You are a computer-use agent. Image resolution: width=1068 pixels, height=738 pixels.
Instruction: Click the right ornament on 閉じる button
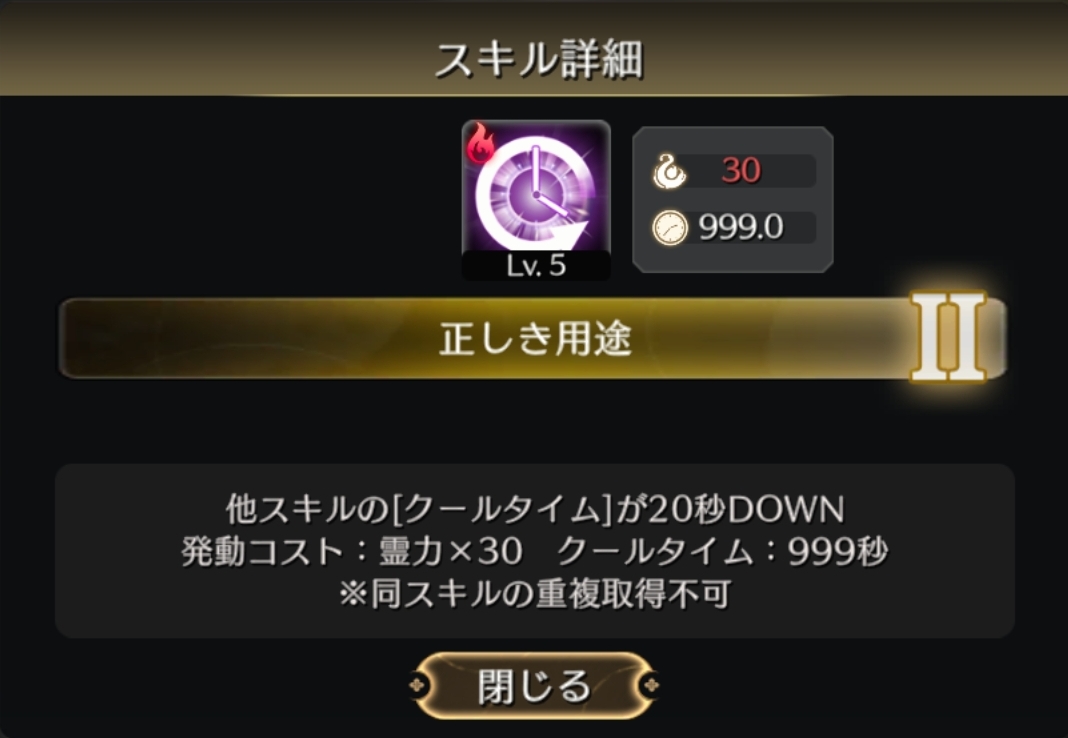coord(651,685)
